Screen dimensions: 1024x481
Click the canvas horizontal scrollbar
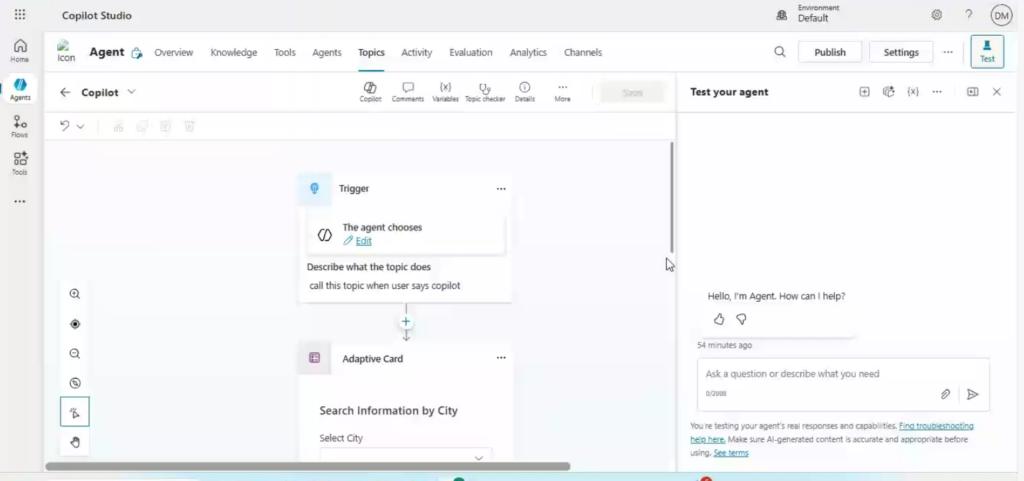(308, 467)
